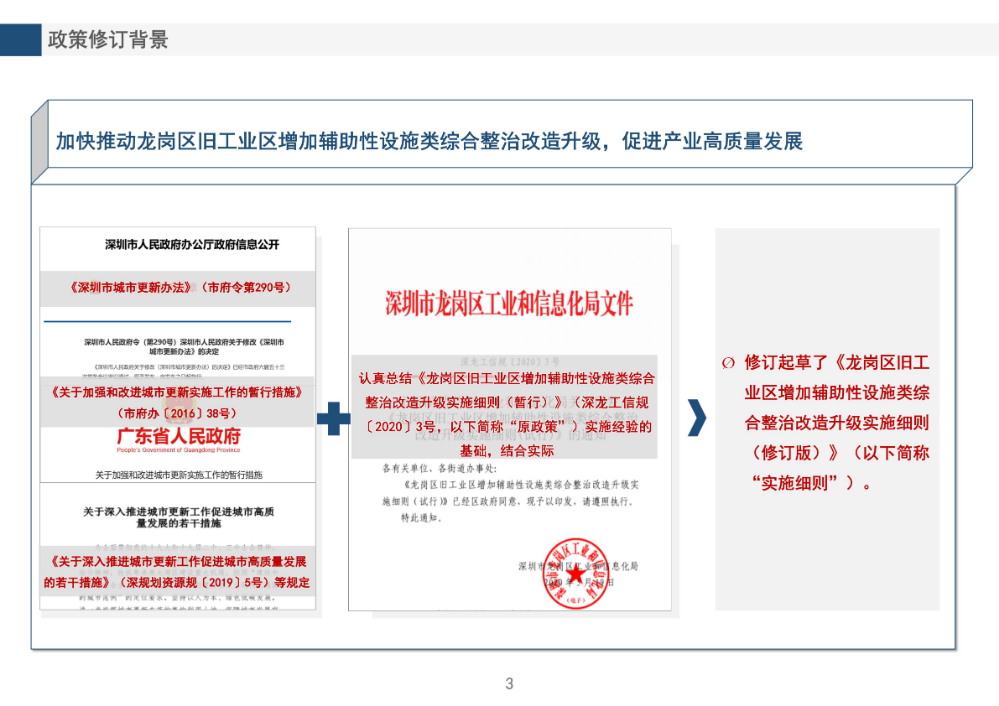The image size is (999, 706).
Task: Click overlay text 认真总结《龙岗区旧工业区增加辅助性设施类综合
Action: click(507, 378)
